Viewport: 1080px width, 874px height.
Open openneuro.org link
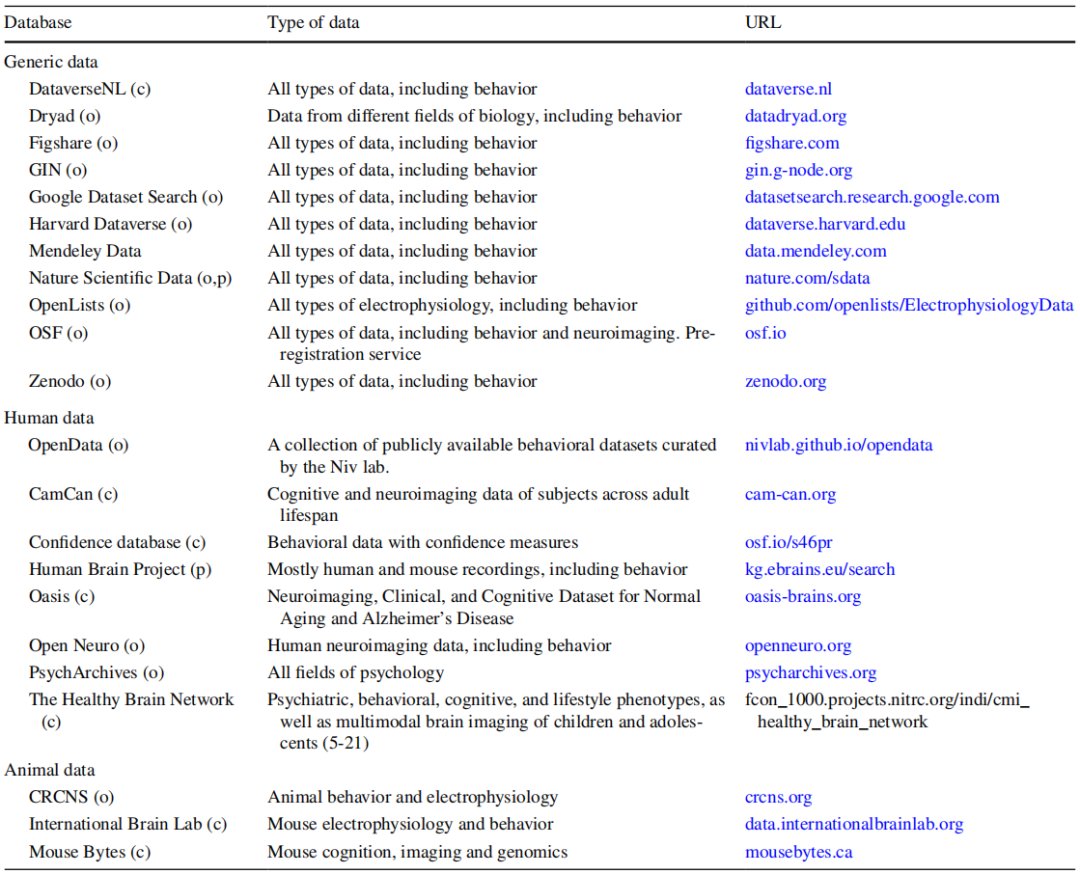(x=798, y=646)
